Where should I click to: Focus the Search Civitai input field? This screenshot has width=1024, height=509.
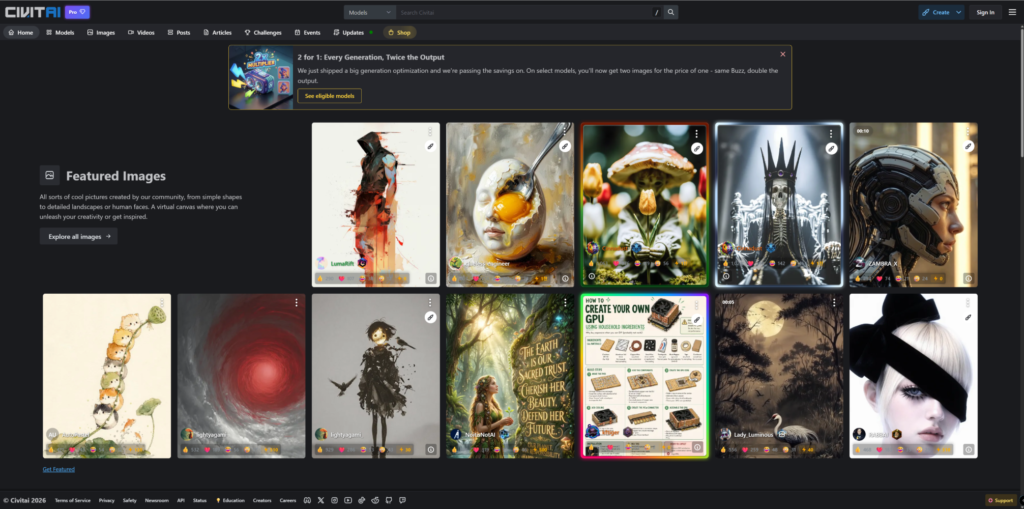coord(526,12)
